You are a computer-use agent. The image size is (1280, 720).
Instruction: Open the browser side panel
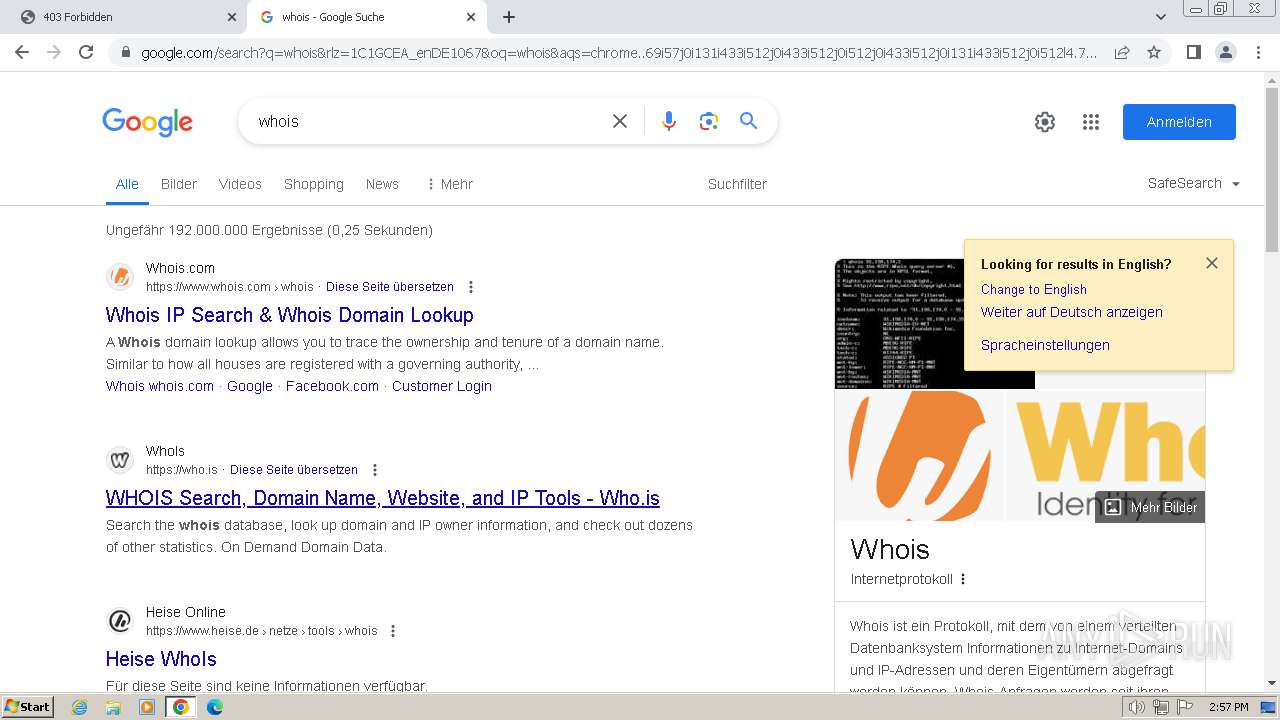tap(1193, 52)
